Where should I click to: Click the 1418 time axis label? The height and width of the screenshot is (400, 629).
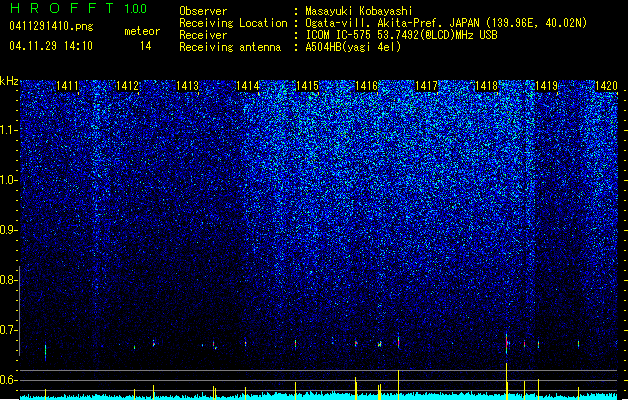[x=486, y=86]
